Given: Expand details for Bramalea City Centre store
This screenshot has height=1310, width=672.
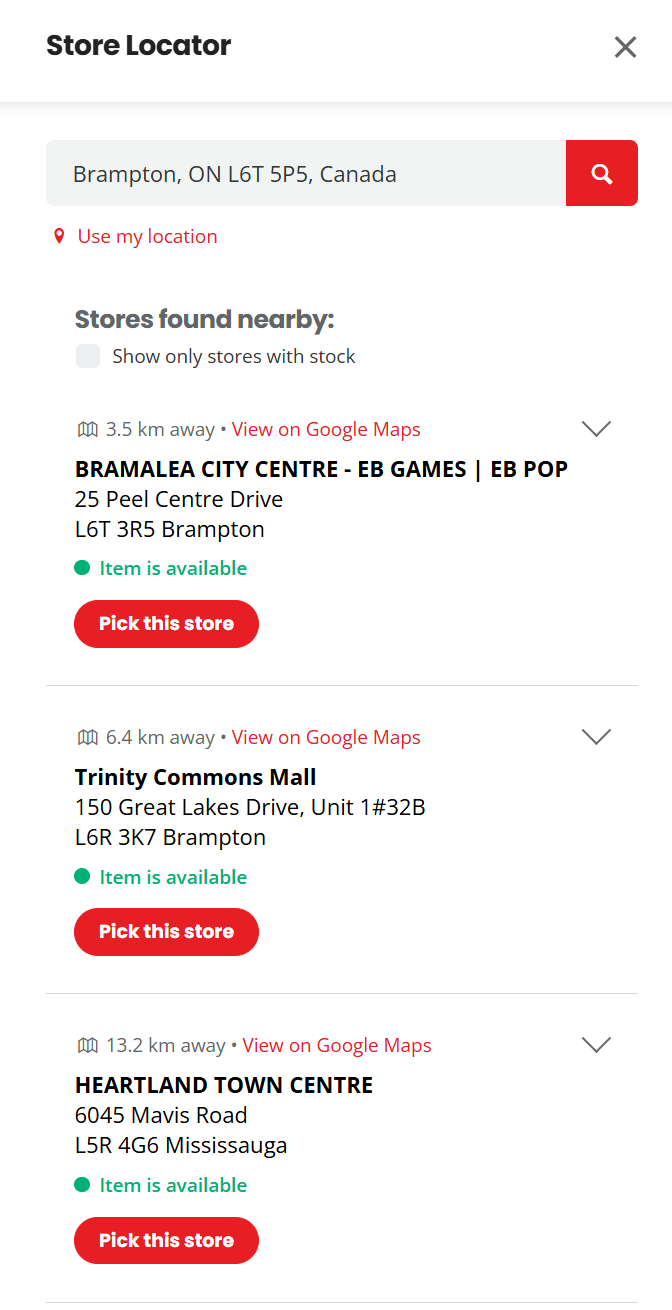Looking at the screenshot, I should pyautogui.click(x=596, y=428).
